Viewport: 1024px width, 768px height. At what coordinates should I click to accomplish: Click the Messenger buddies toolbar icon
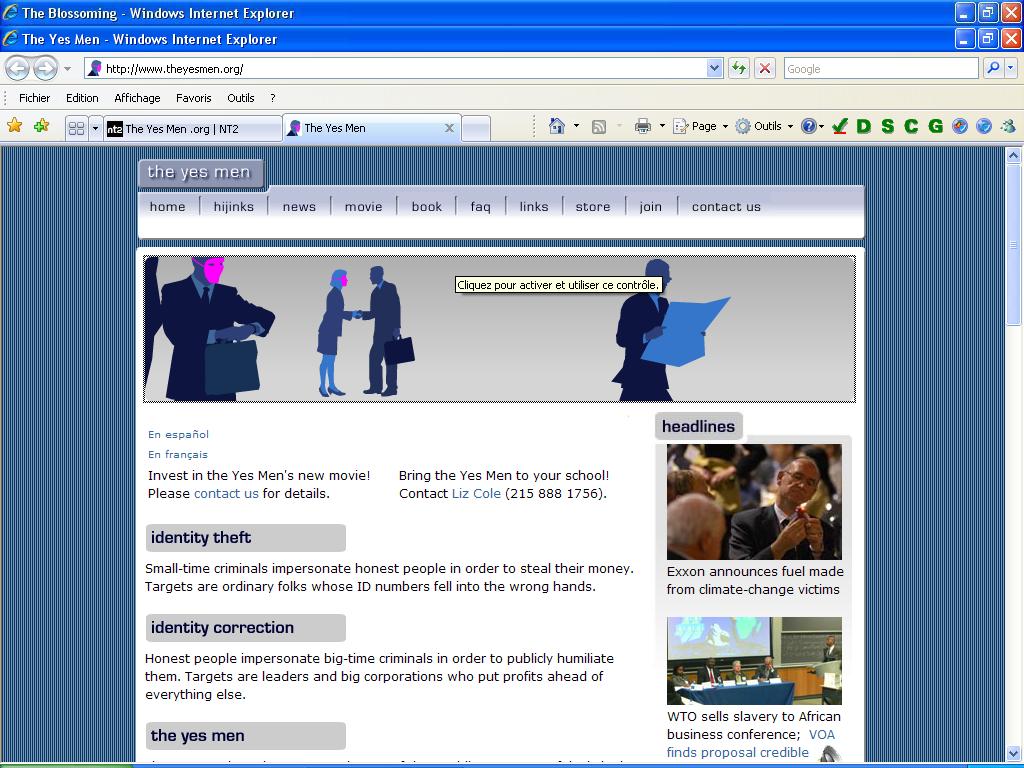click(x=1008, y=126)
